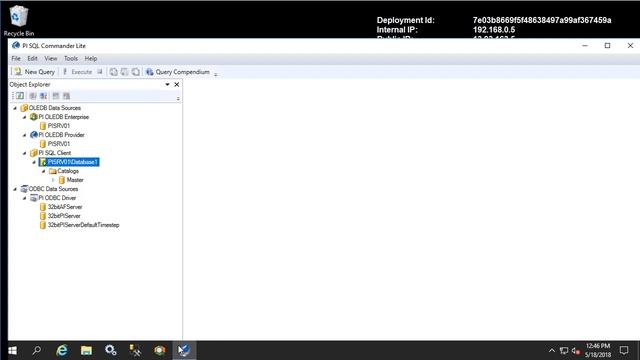Collapse the PI OLEDB Provider node
This screenshot has height=360, width=640.
coord(24,135)
